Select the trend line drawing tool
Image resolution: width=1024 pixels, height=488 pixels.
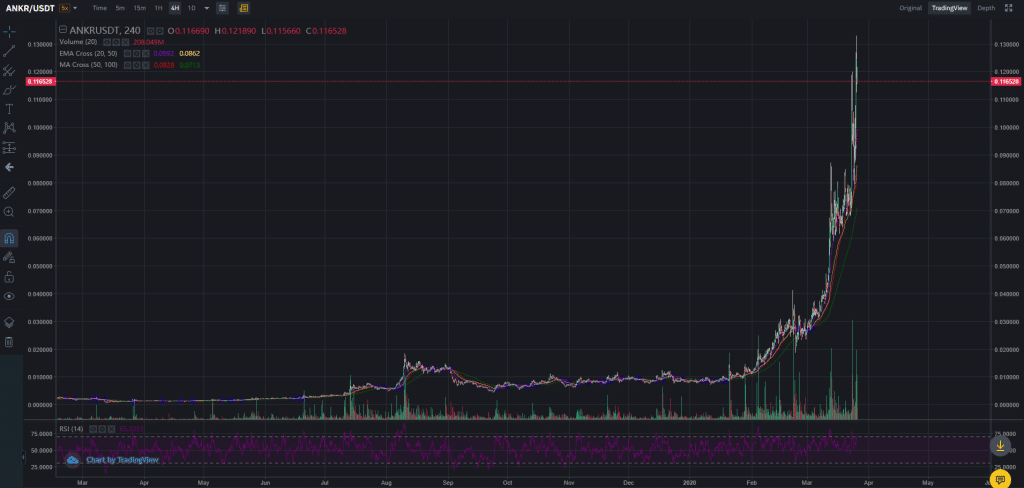point(9,51)
